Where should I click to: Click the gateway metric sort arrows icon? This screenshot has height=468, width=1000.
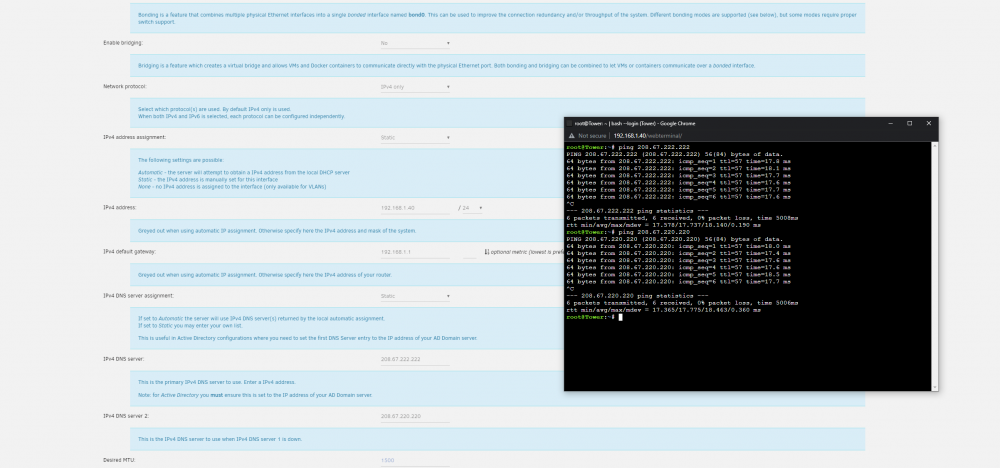click(x=487, y=252)
